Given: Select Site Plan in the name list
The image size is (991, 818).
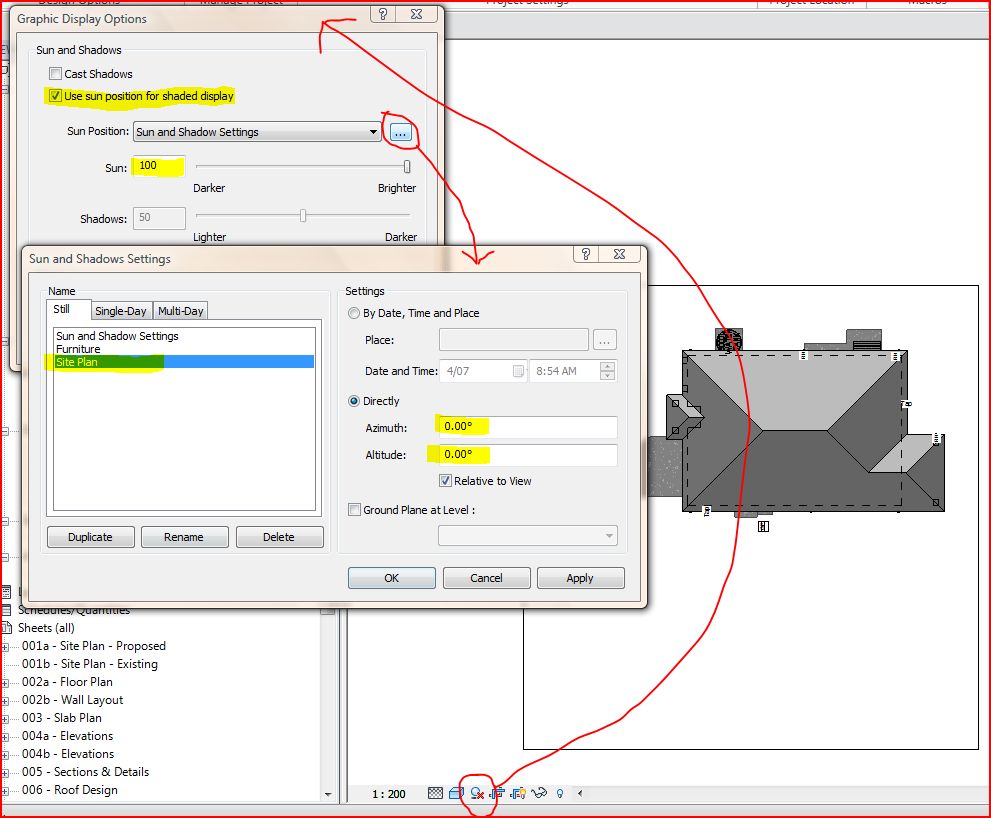Looking at the screenshot, I should coord(184,362).
